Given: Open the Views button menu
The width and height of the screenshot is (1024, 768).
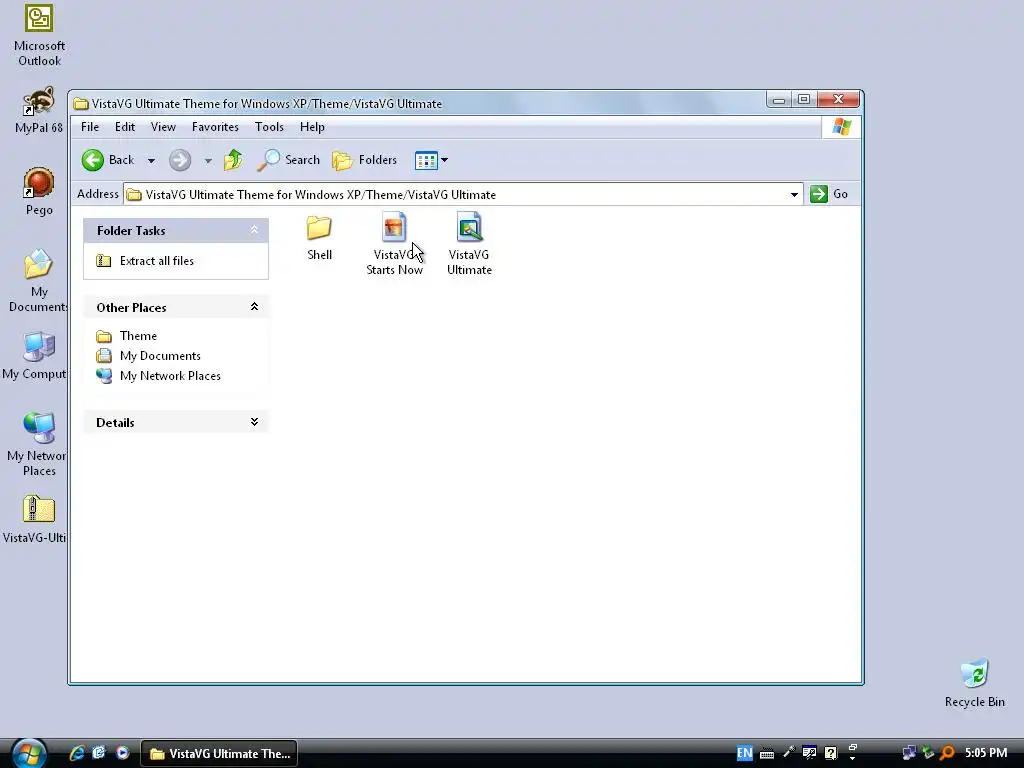Looking at the screenshot, I should point(431,160).
